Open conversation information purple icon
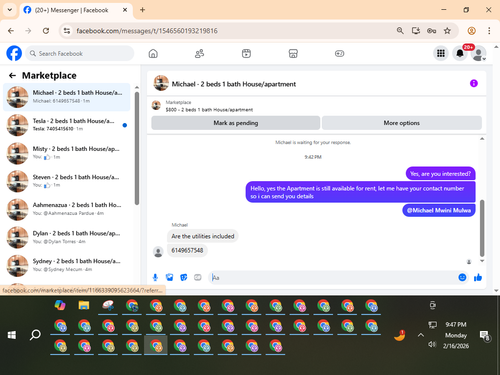This screenshot has width=500, height=375. click(474, 83)
